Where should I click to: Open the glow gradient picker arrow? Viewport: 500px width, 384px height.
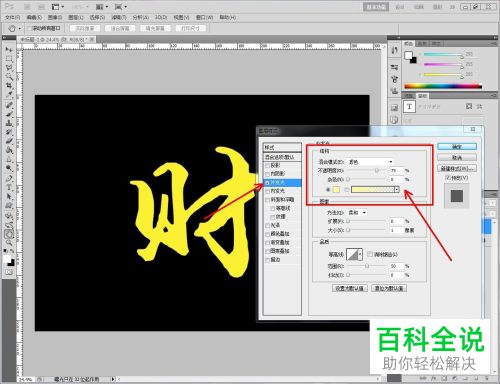pyautogui.click(x=397, y=189)
